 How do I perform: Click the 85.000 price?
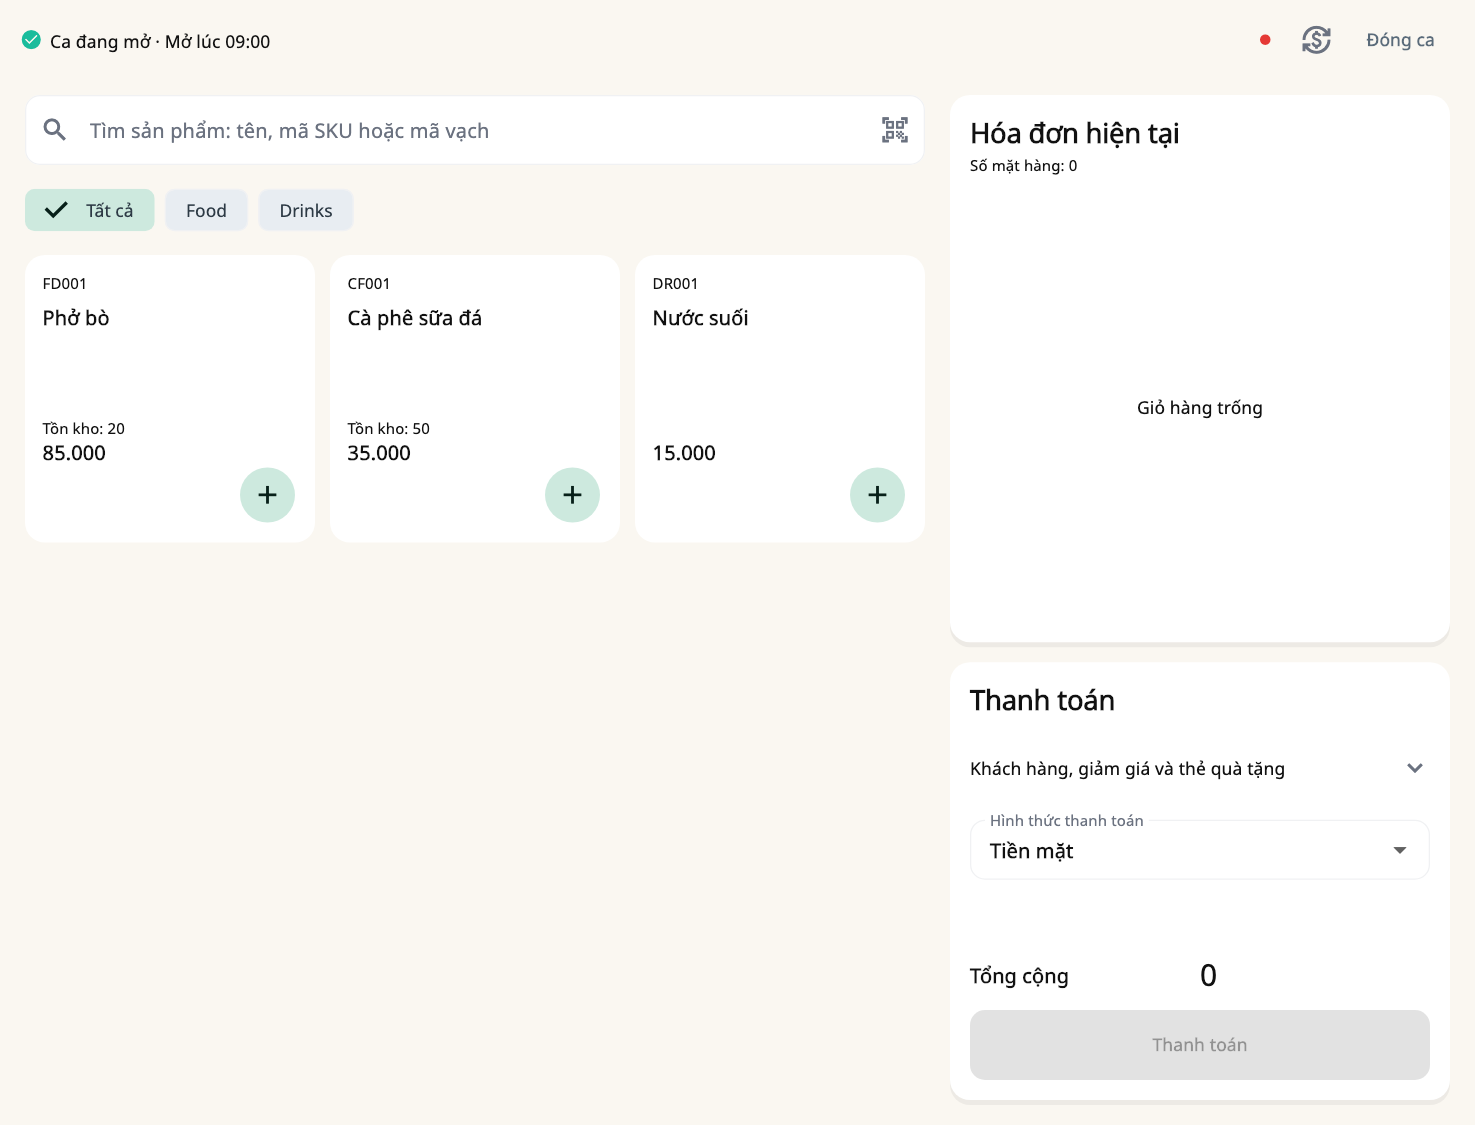click(74, 453)
